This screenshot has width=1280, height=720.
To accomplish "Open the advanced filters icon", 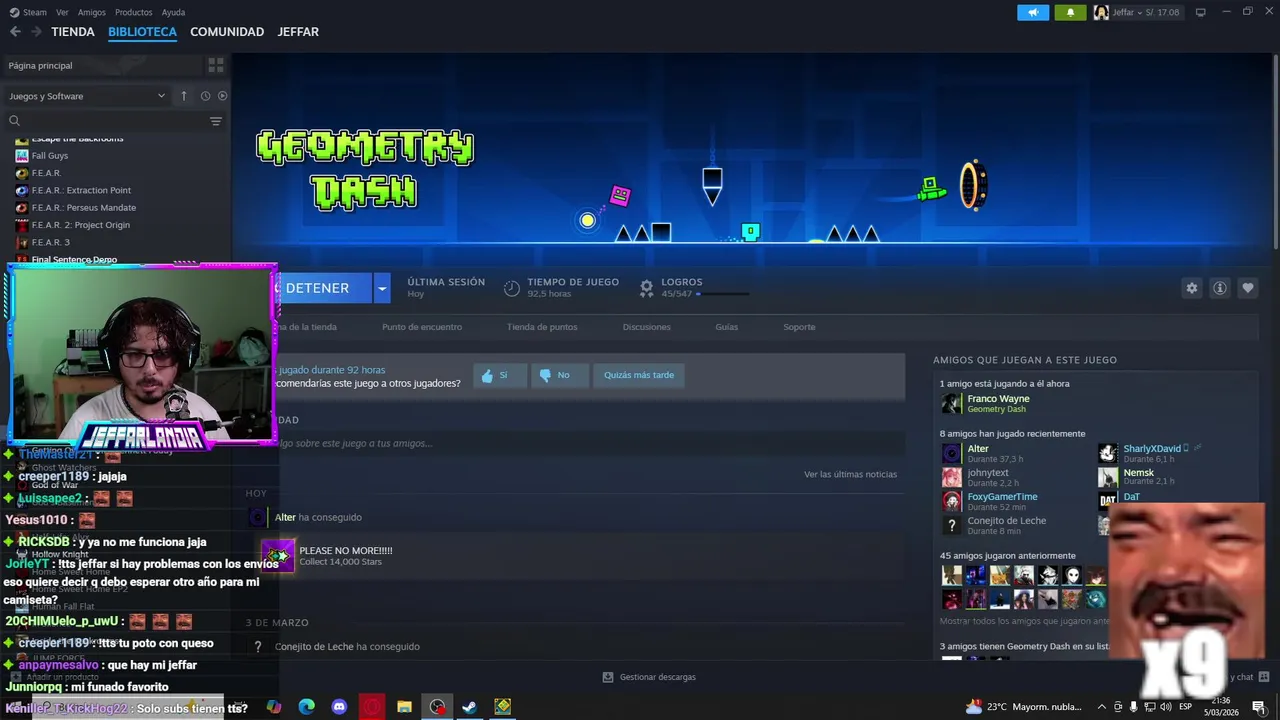I will click(216, 121).
